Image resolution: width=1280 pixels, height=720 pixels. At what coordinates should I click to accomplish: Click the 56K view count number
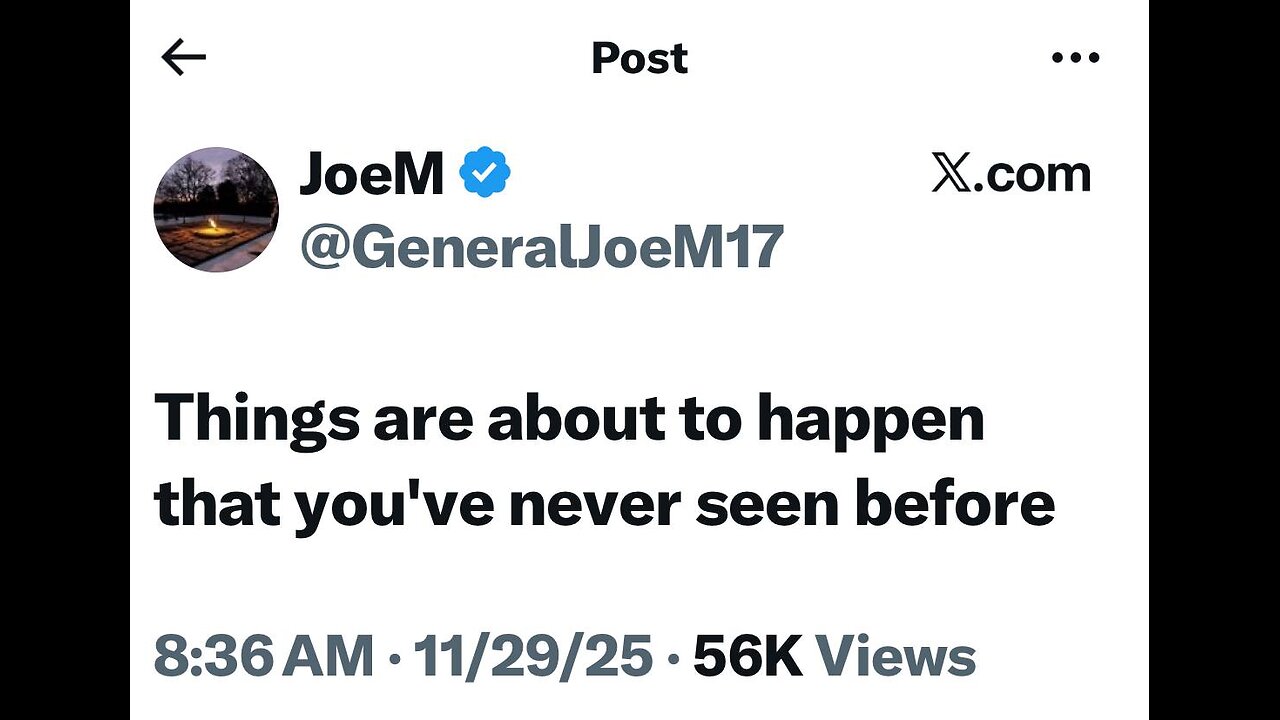748,657
